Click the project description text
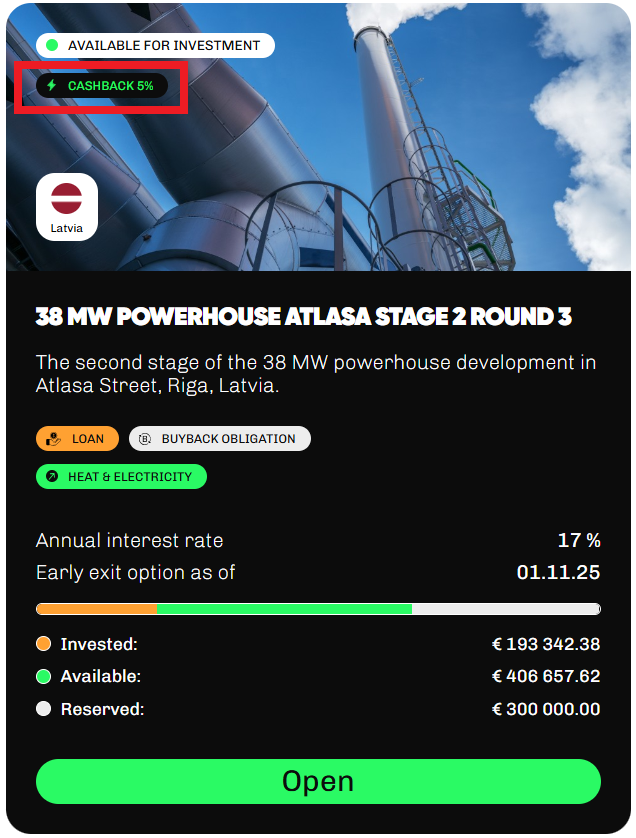This screenshot has width=636, height=838. click(x=316, y=374)
